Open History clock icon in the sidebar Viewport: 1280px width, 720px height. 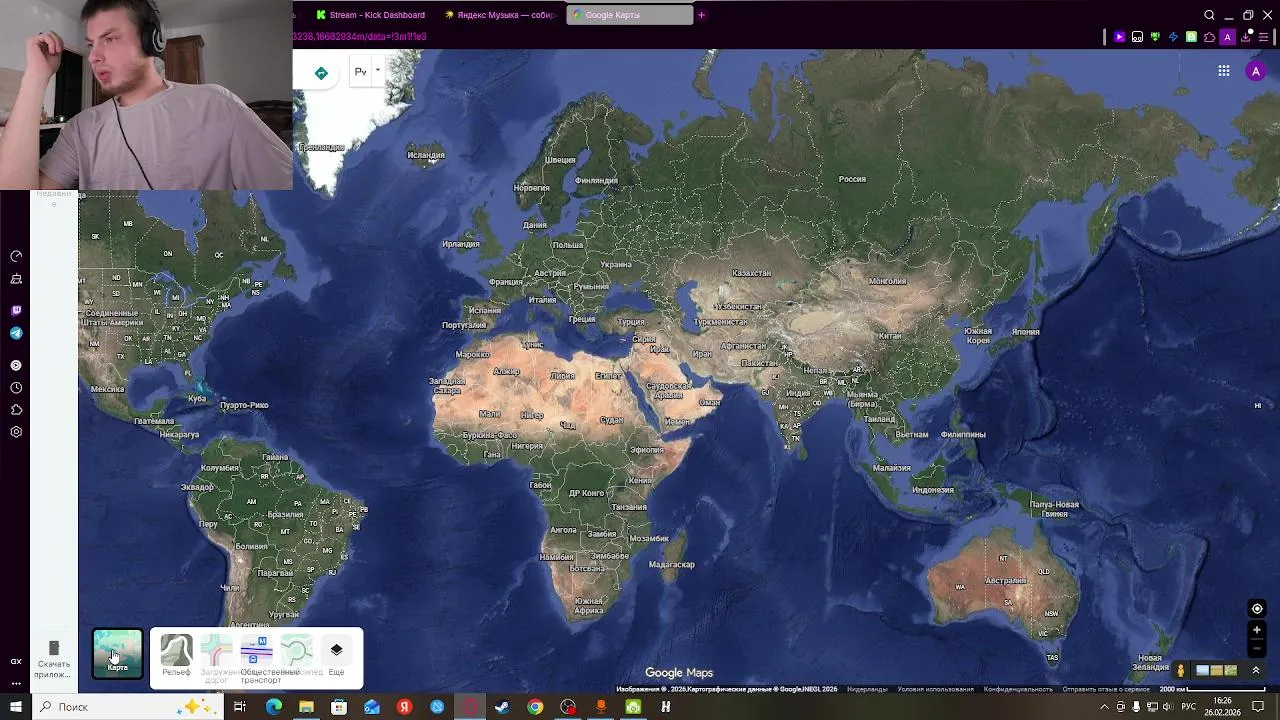[x=16, y=388]
